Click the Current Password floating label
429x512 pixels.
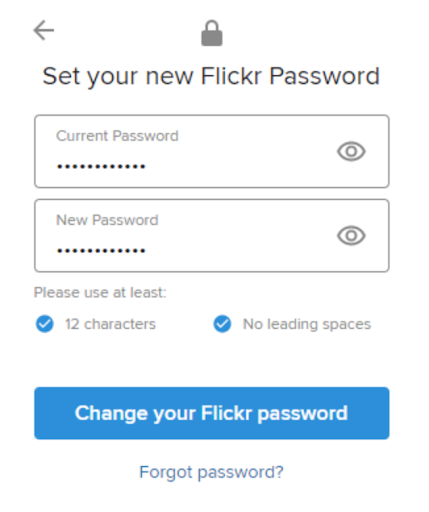click(x=117, y=136)
